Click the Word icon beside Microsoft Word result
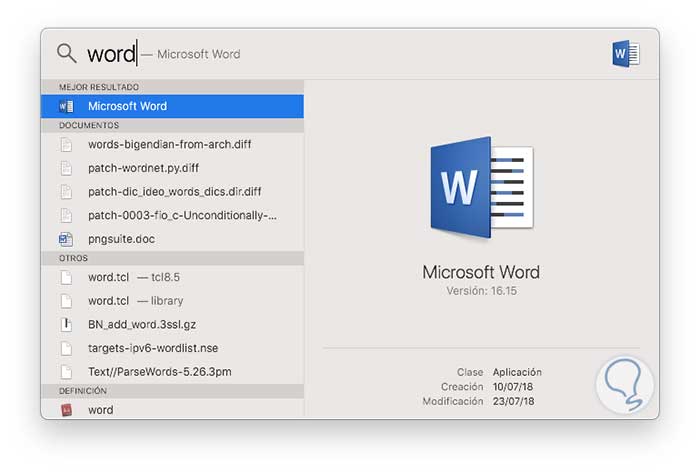This screenshot has height=473, width=700. [x=66, y=107]
